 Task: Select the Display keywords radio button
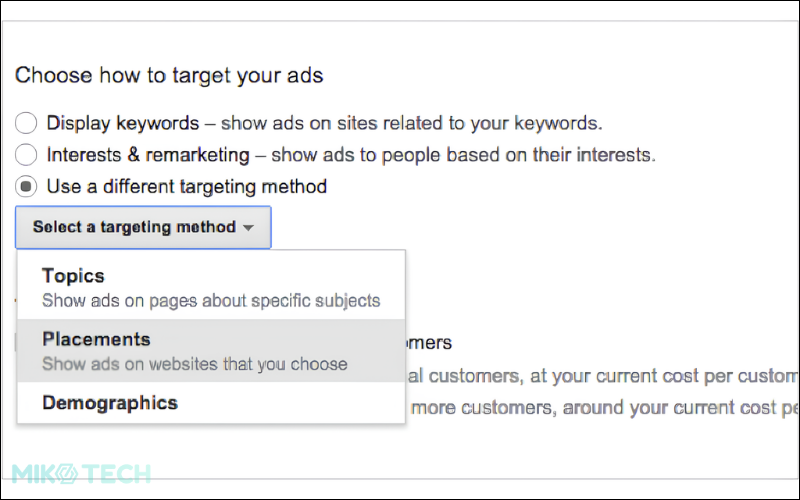click(26, 123)
